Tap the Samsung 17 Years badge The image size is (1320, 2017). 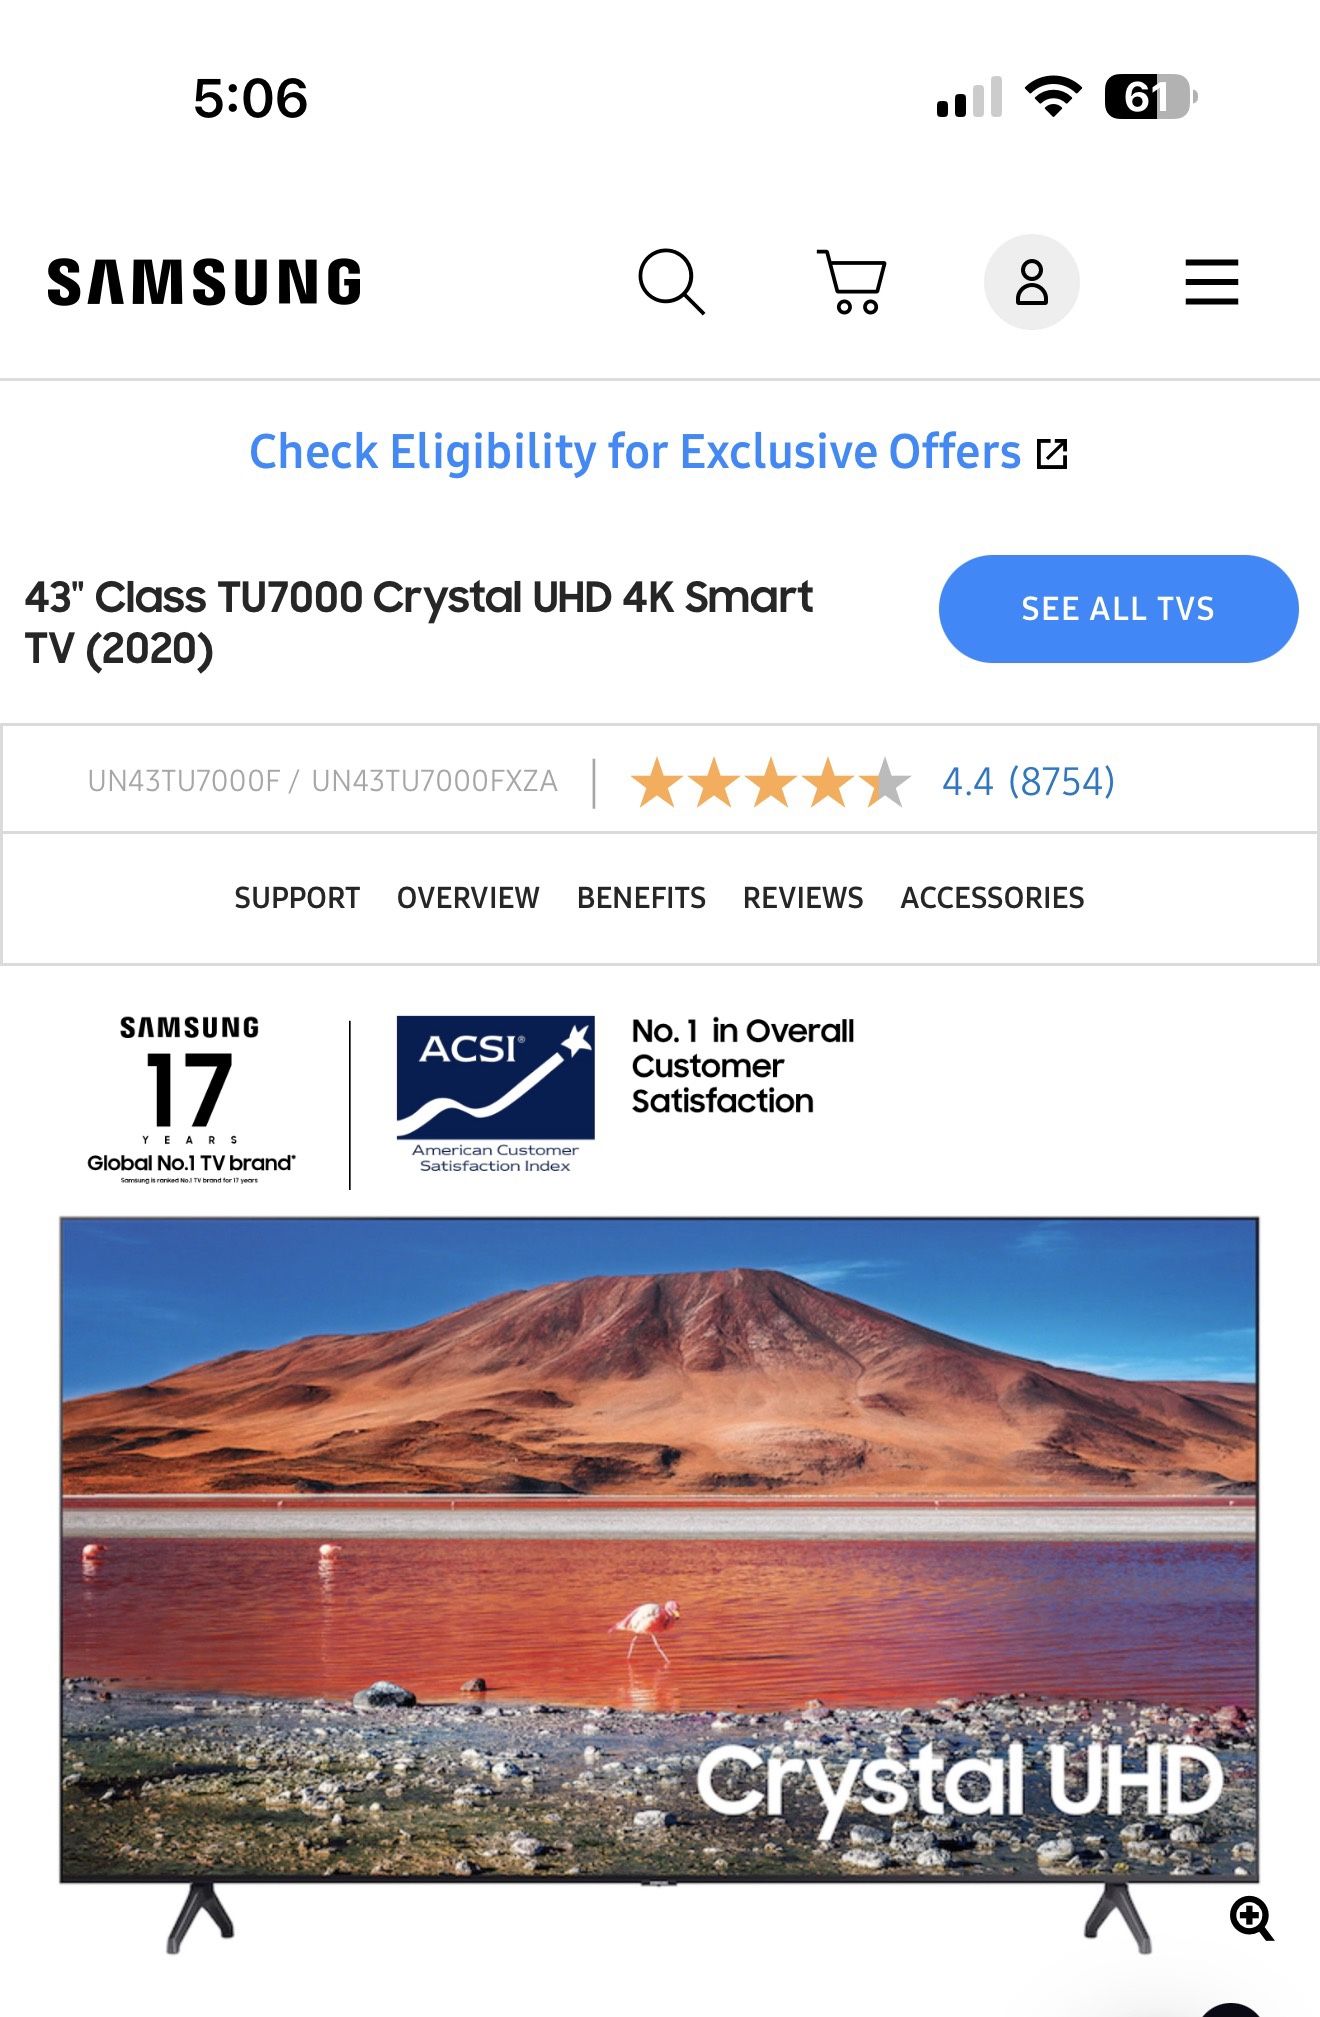[190, 1100]
